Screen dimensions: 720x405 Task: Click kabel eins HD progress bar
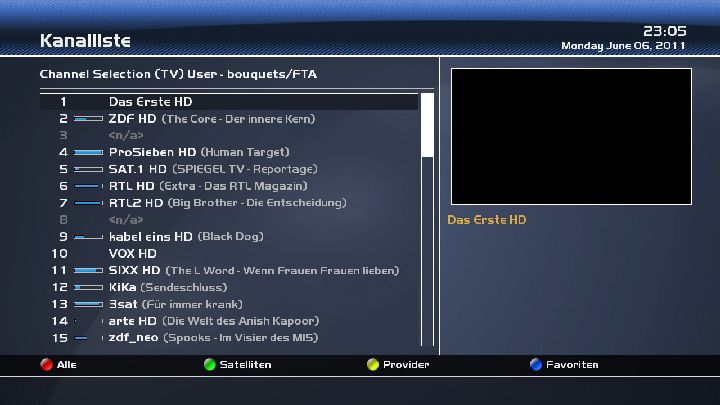point(89,237)
